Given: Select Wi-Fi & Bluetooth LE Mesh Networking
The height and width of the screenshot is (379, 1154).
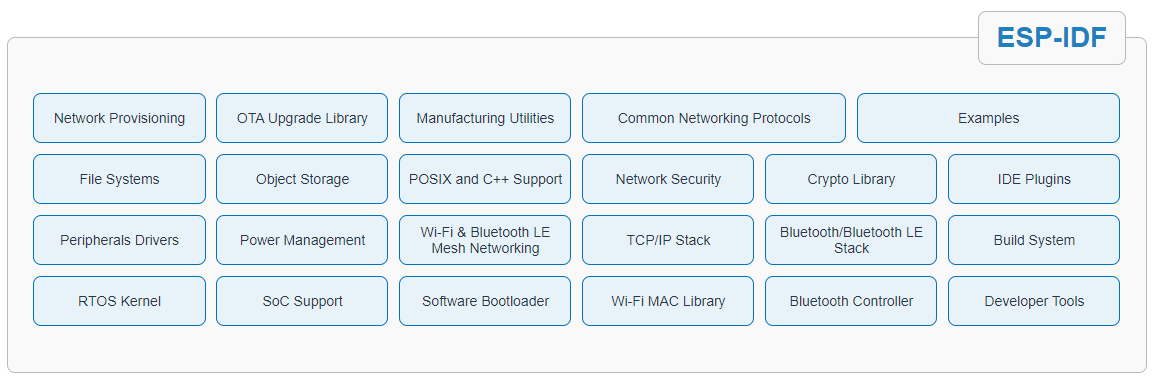Looking at the screenshot, I should (x=485, y=240).
